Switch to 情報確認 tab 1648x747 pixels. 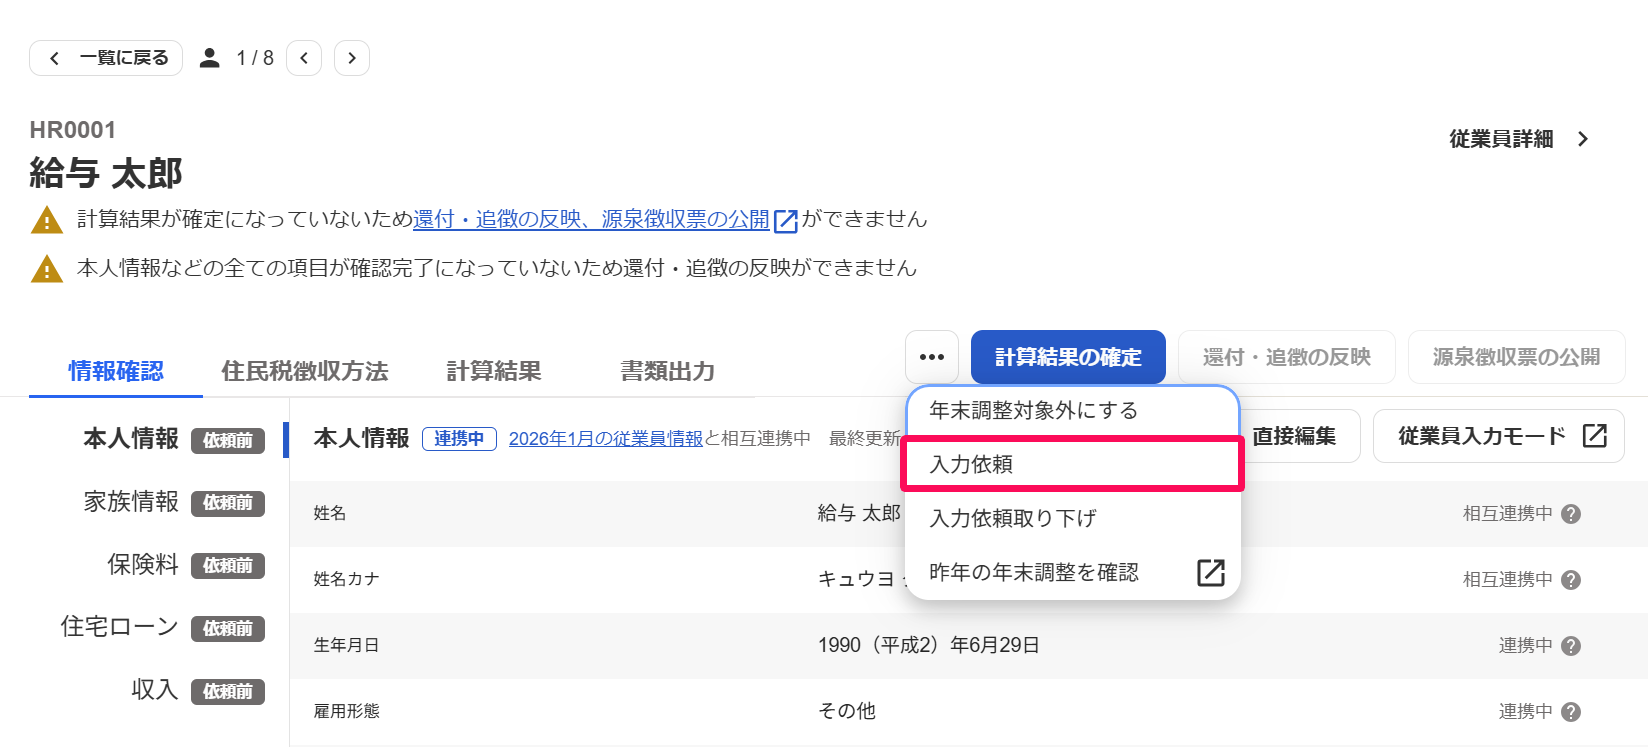[116, 371]
